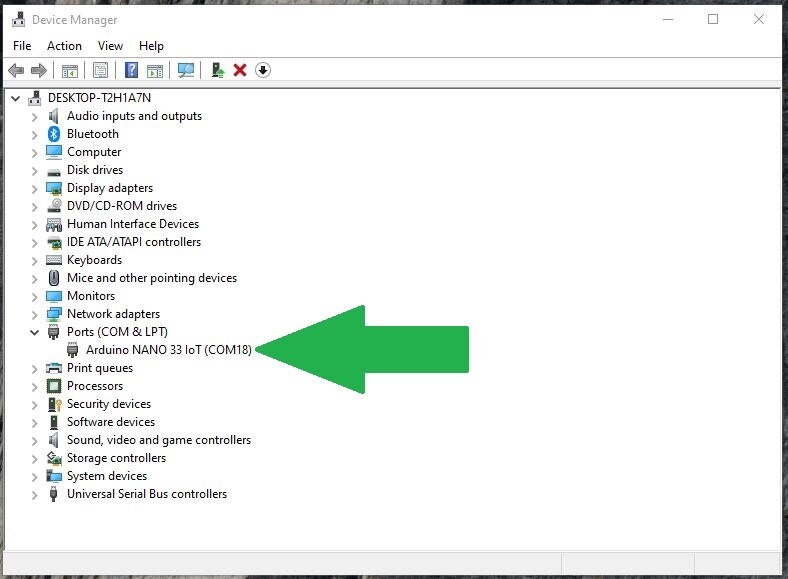Viewport: 788px width, 579px height.
Task: Click the Network adapters icon
Action: pos(54,314)
